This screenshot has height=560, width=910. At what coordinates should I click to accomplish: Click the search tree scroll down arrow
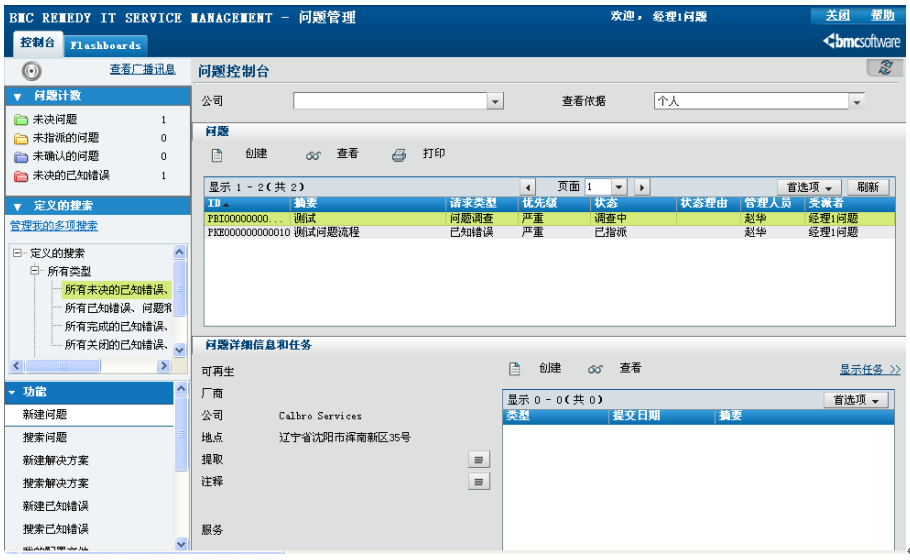179,350
